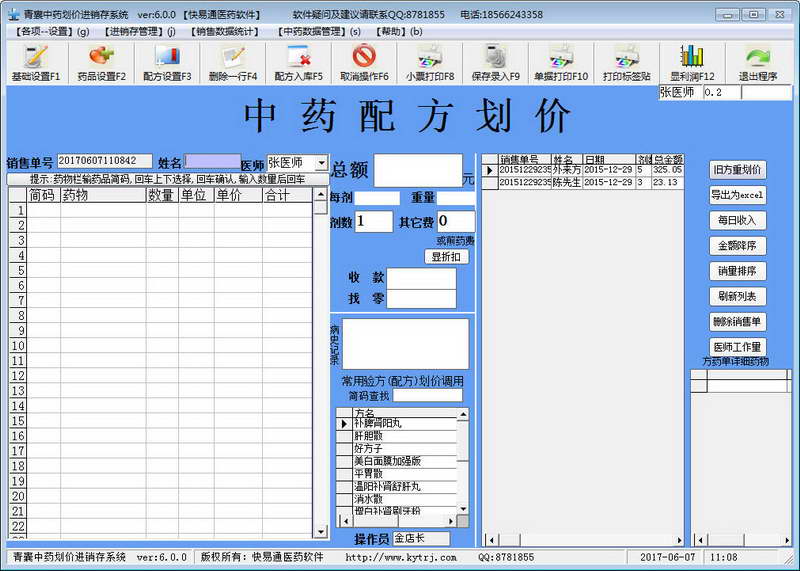Click the 总额 amount field

click(418, 170)
